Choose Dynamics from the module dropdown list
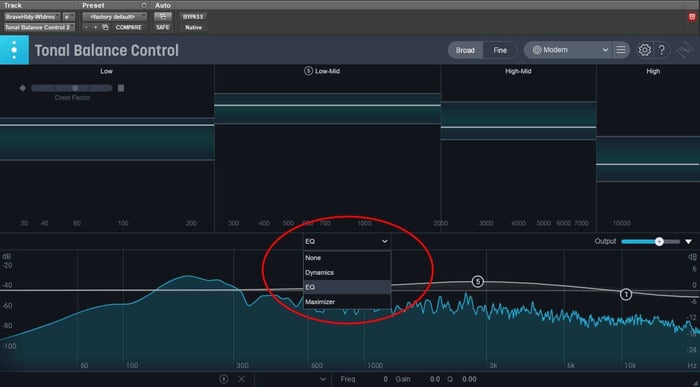Viewport: 700px width, 387px height. tap(347, 273)
